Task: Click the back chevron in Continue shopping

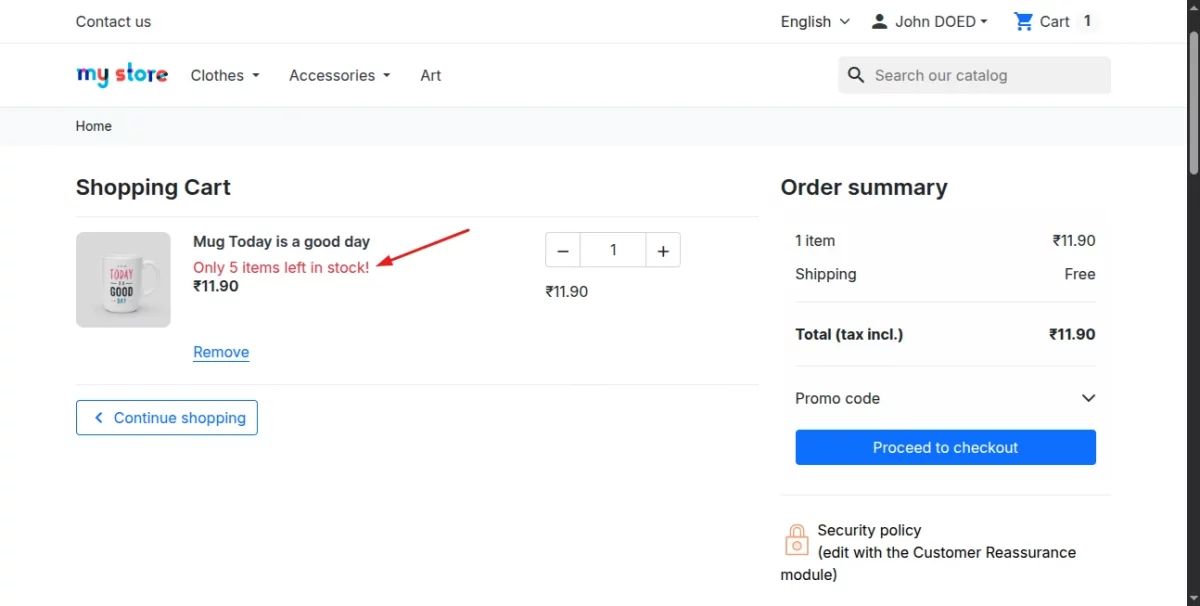Action: pos(98,418)
